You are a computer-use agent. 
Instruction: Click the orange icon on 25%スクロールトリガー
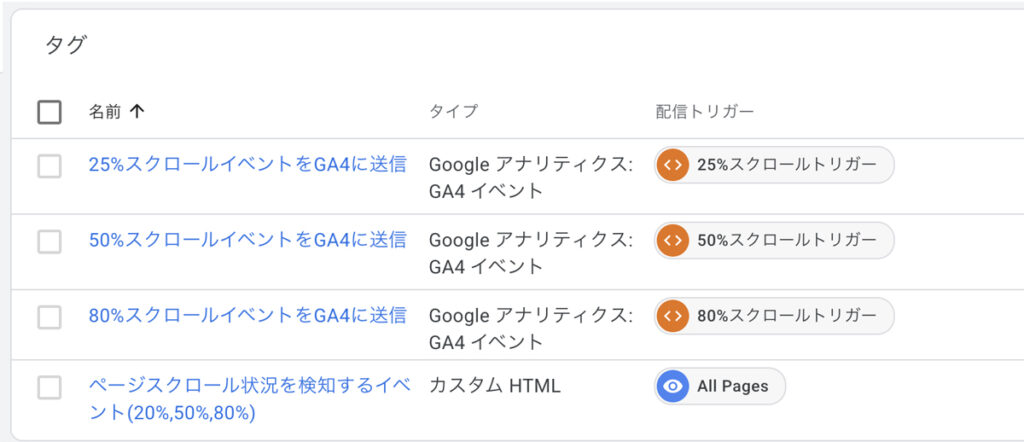coord(673,165)
